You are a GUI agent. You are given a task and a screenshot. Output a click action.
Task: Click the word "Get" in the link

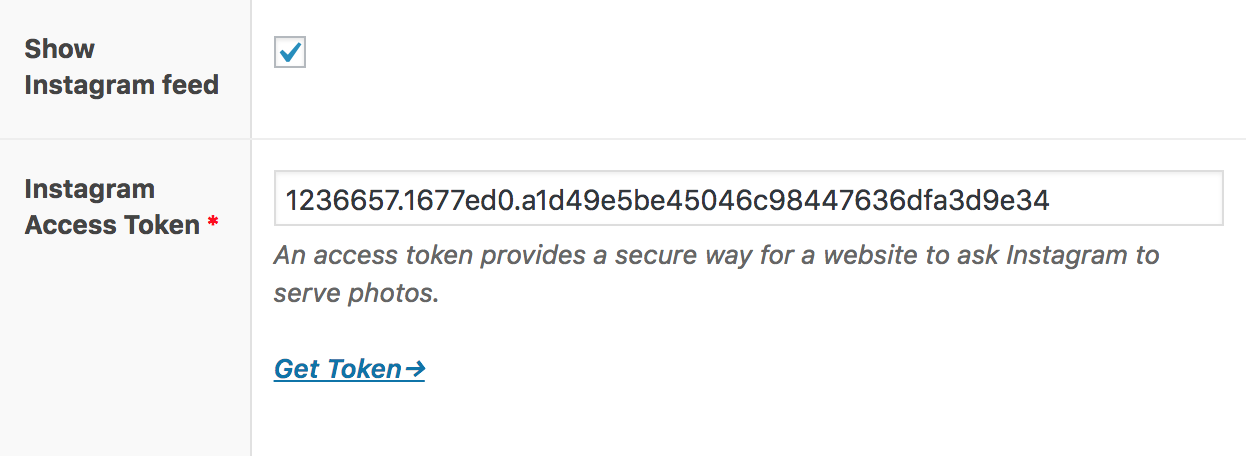pyautogui.click(x=297, y=369)
